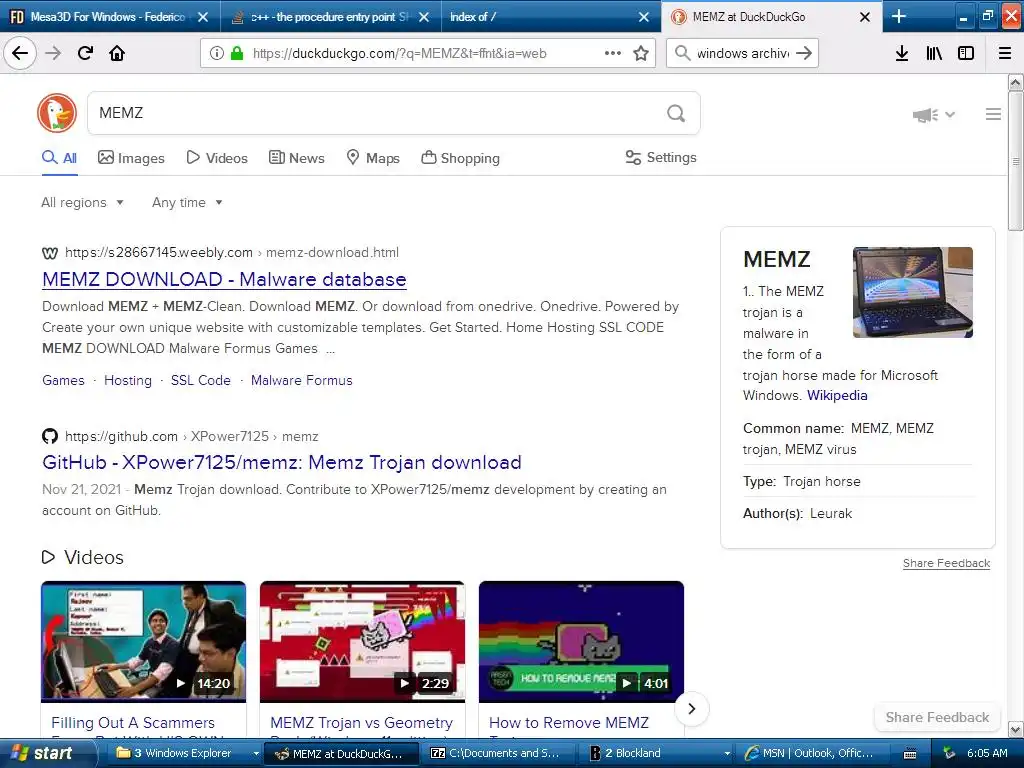Image resolution: width=1024 pixels, height=768 pixels.
Task: Play the 2:29 Geometry Dash video thumbnail
Action: pyautogui.click(x=362, y=642)
